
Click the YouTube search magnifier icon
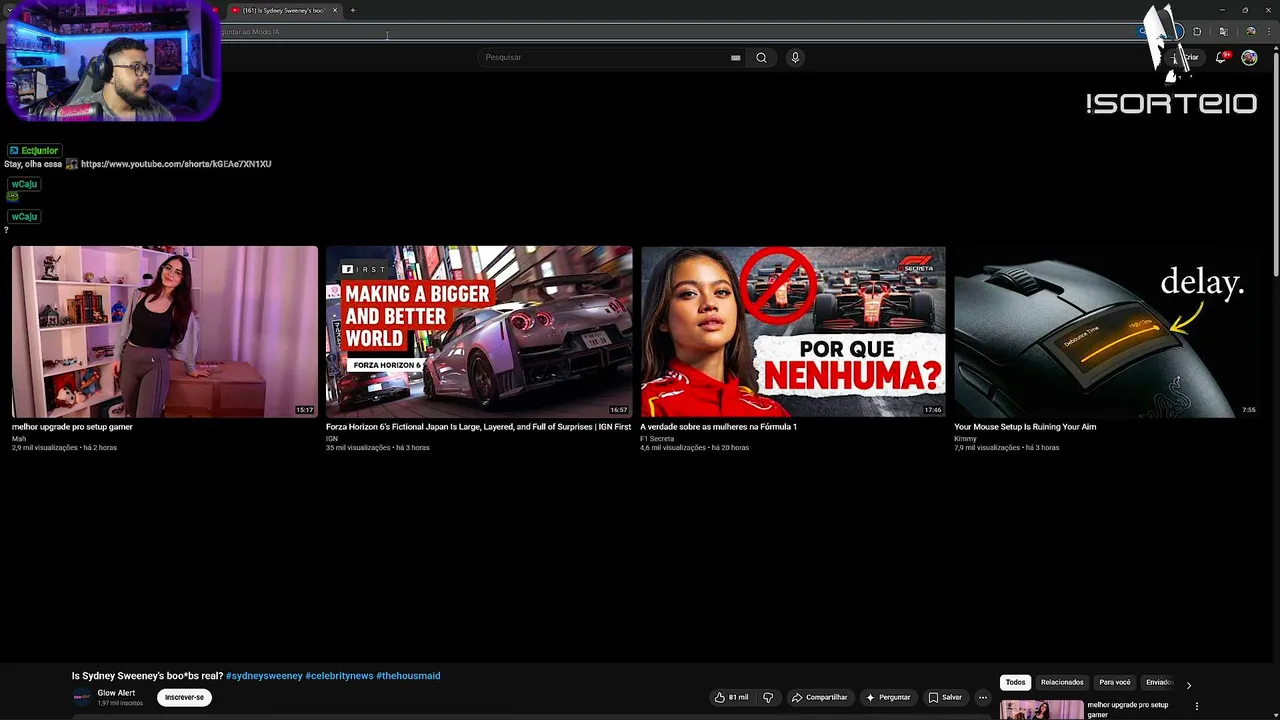point(761,57)
